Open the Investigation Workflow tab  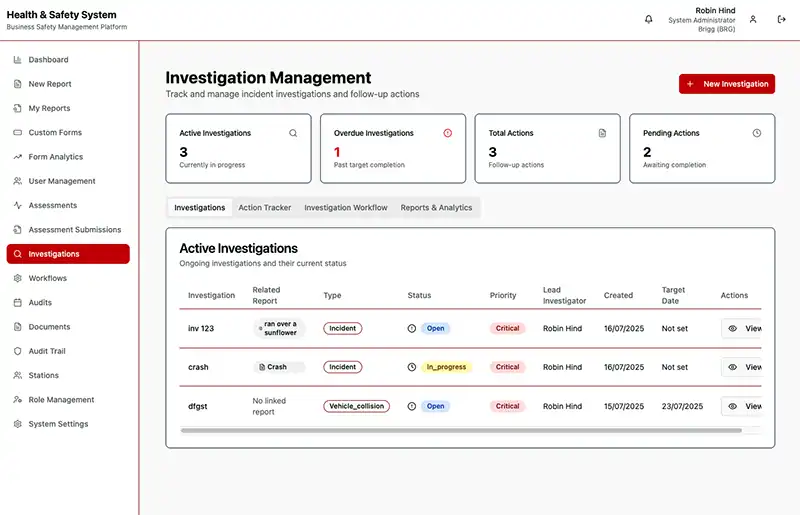346,208
